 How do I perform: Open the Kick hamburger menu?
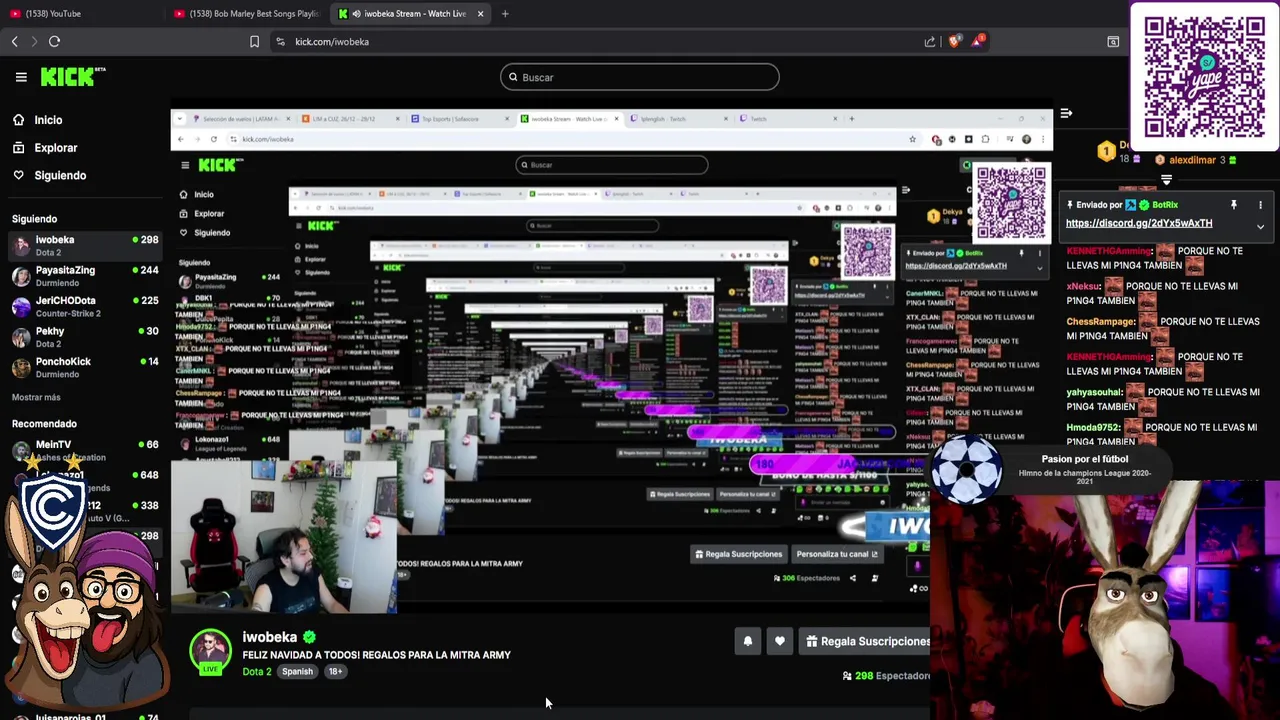pyautogui.click(x=20, y=77)
